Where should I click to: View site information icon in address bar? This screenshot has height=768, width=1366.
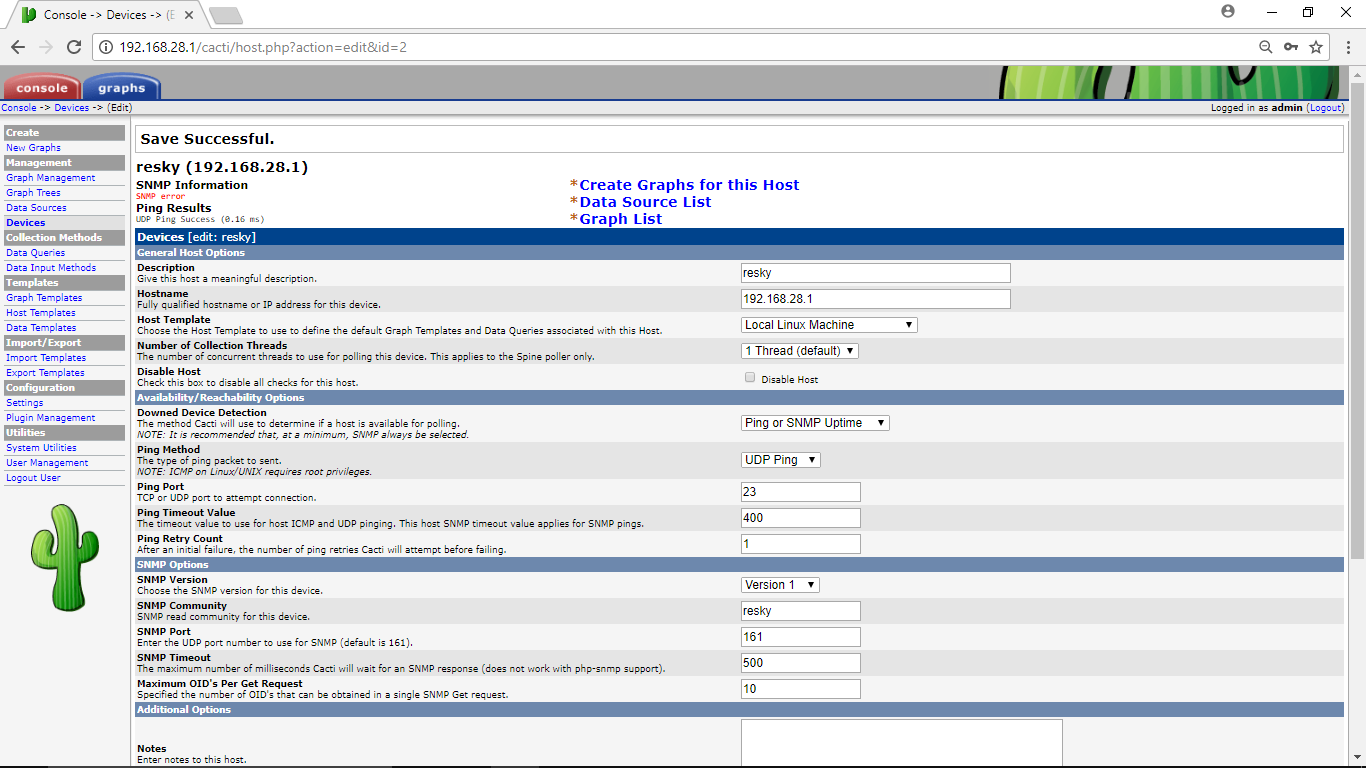click(x=106, y=47)
